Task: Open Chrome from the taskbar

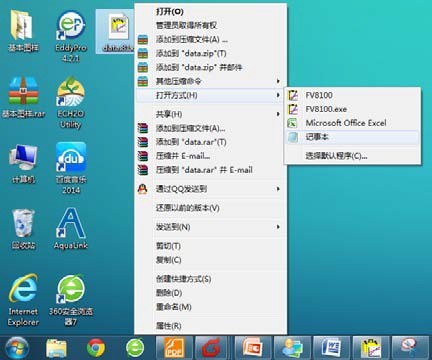Action: (96, 348)
